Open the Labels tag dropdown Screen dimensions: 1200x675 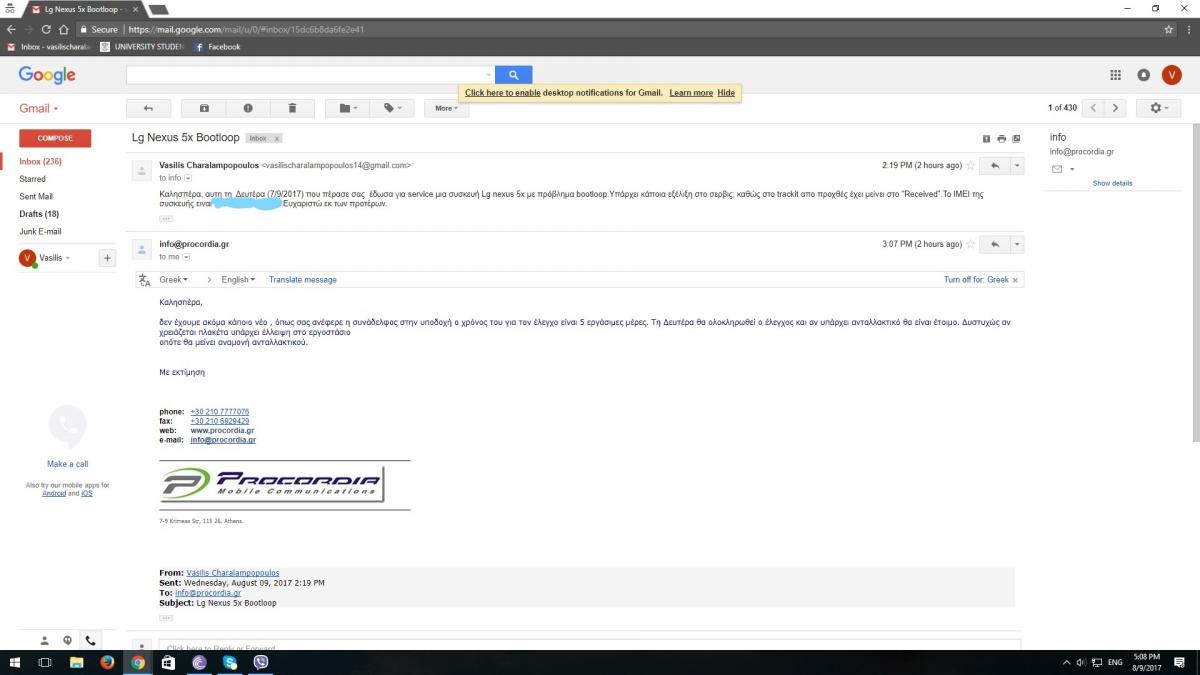pyautogui.click(x=392, y=108)
